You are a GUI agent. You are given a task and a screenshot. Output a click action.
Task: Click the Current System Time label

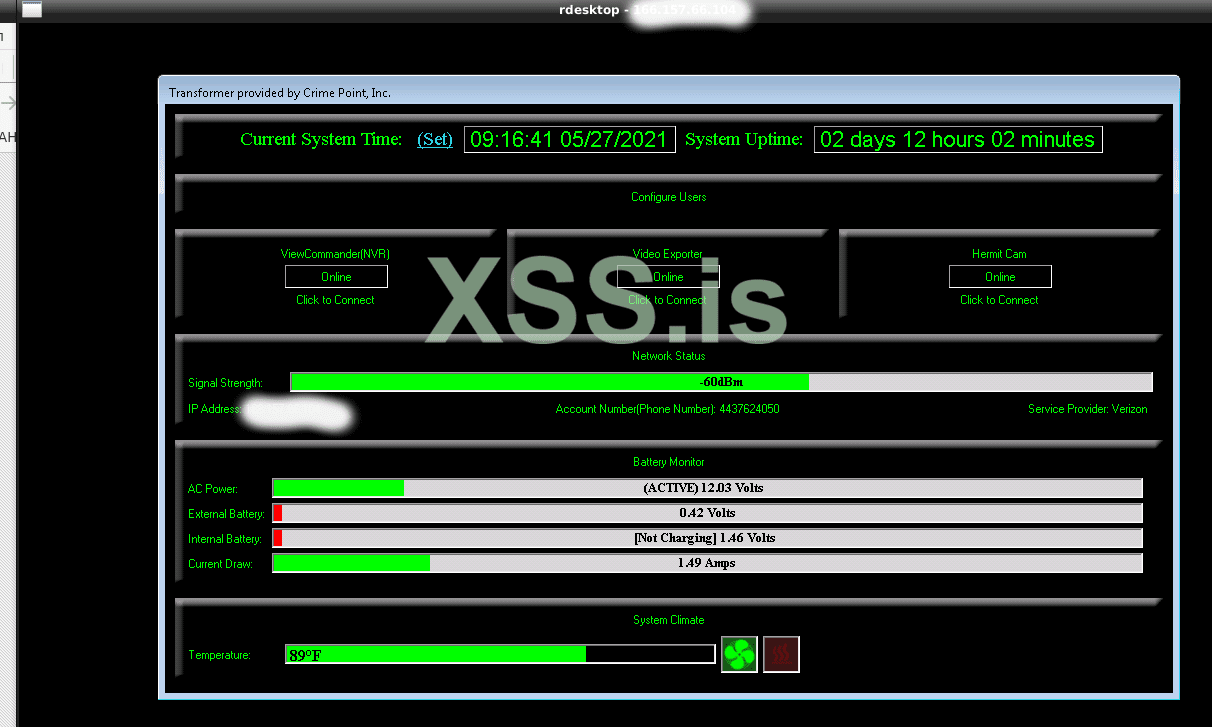tap(321, 140)
